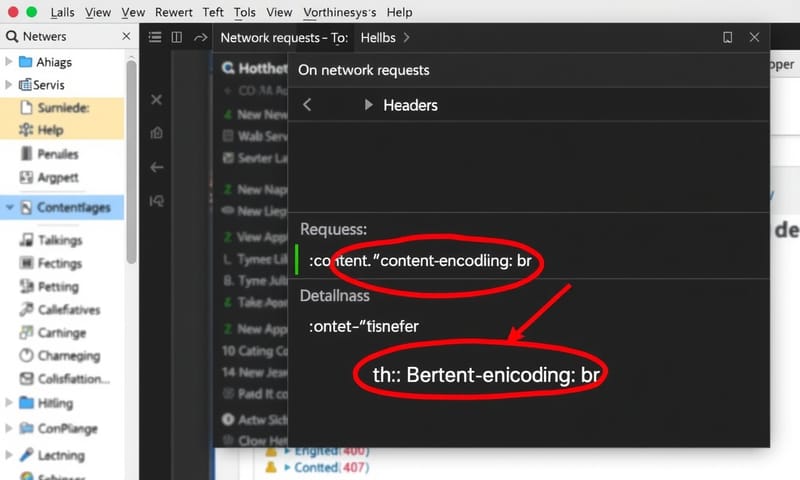The image size is (800, 480).
Task: Select the Network requests tab
Action: pyautogui.click(x=283, y=37)
